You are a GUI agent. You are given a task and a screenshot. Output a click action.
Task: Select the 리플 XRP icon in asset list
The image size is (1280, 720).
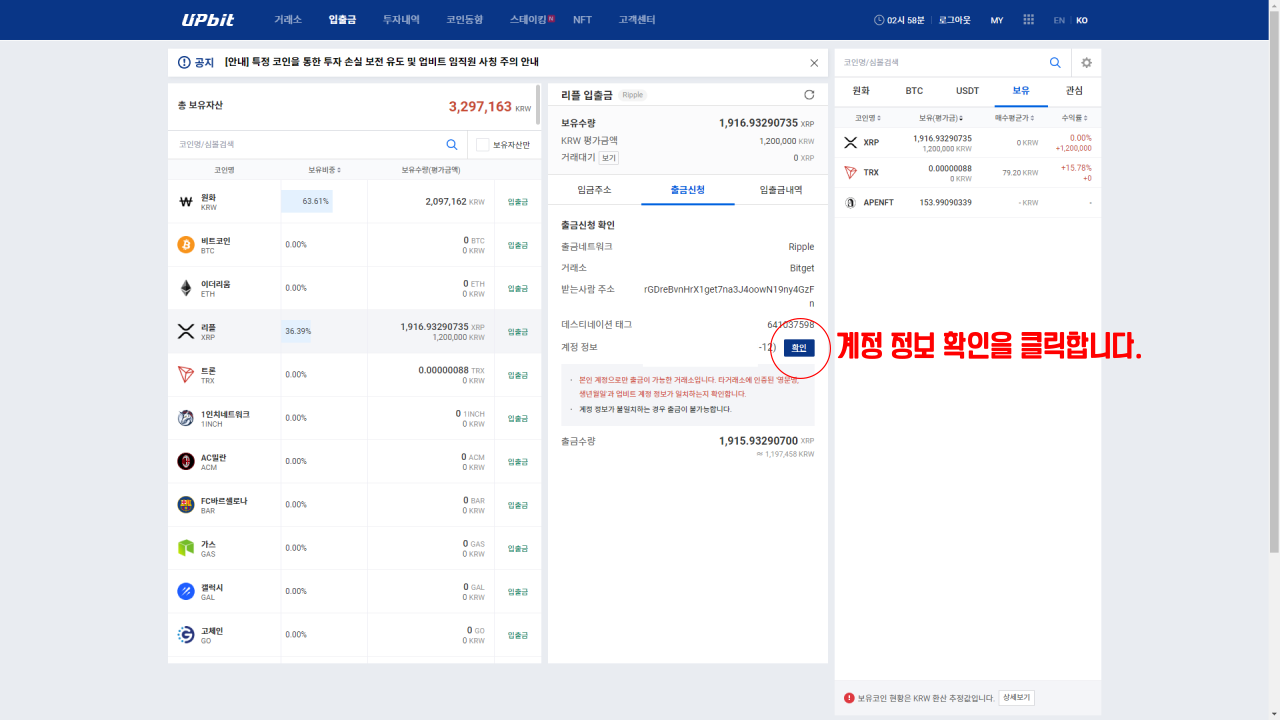click(185, 331)
